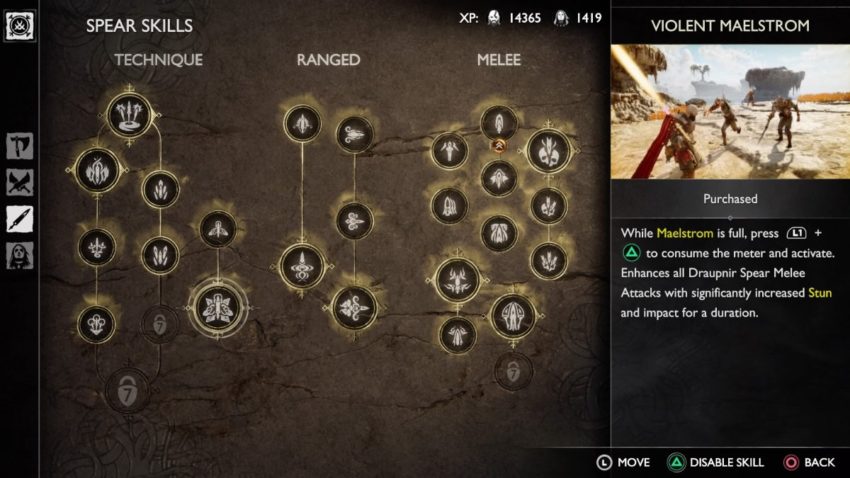Select the Draupnir Spear skills sidebar icon
Image resolution: width=850 pixels, height=478 pixels.
coord(20,219)
